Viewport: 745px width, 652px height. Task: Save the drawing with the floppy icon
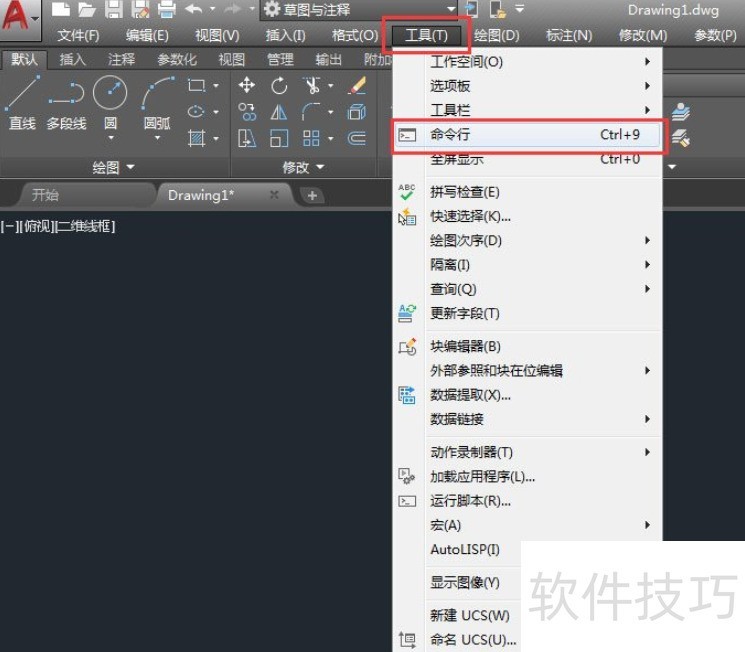[114, 9]
